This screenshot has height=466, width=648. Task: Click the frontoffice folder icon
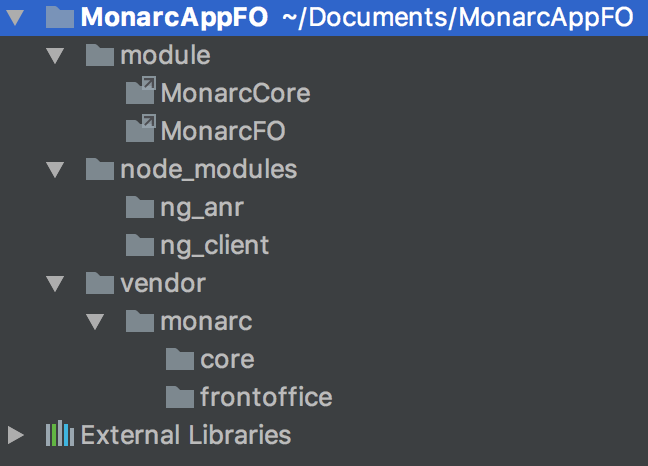click(180, 397)
